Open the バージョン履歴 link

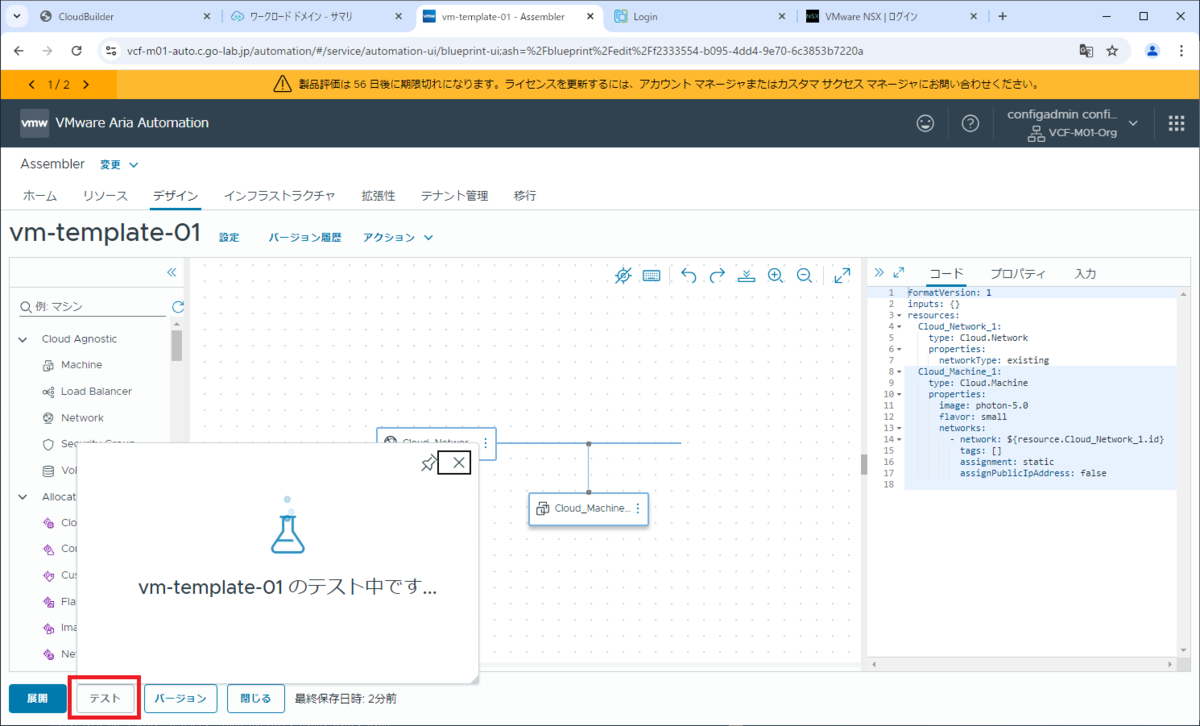(x=305, y=238)
